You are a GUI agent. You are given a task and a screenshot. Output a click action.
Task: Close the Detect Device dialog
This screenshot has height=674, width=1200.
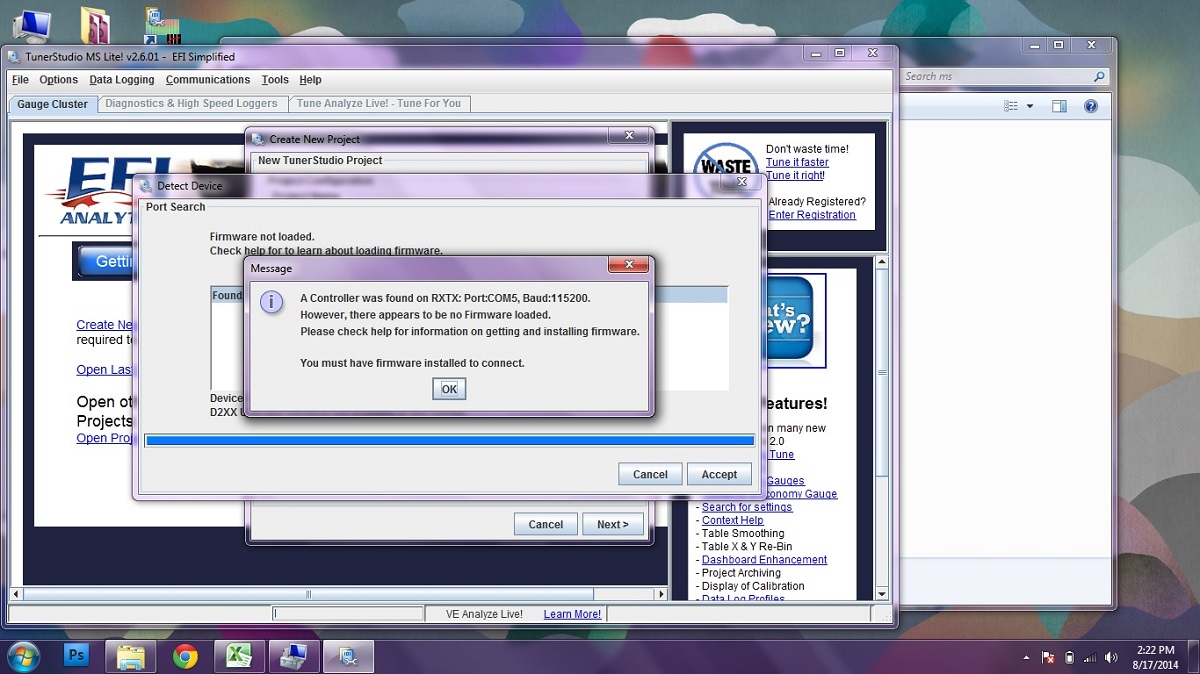(741, 182)
